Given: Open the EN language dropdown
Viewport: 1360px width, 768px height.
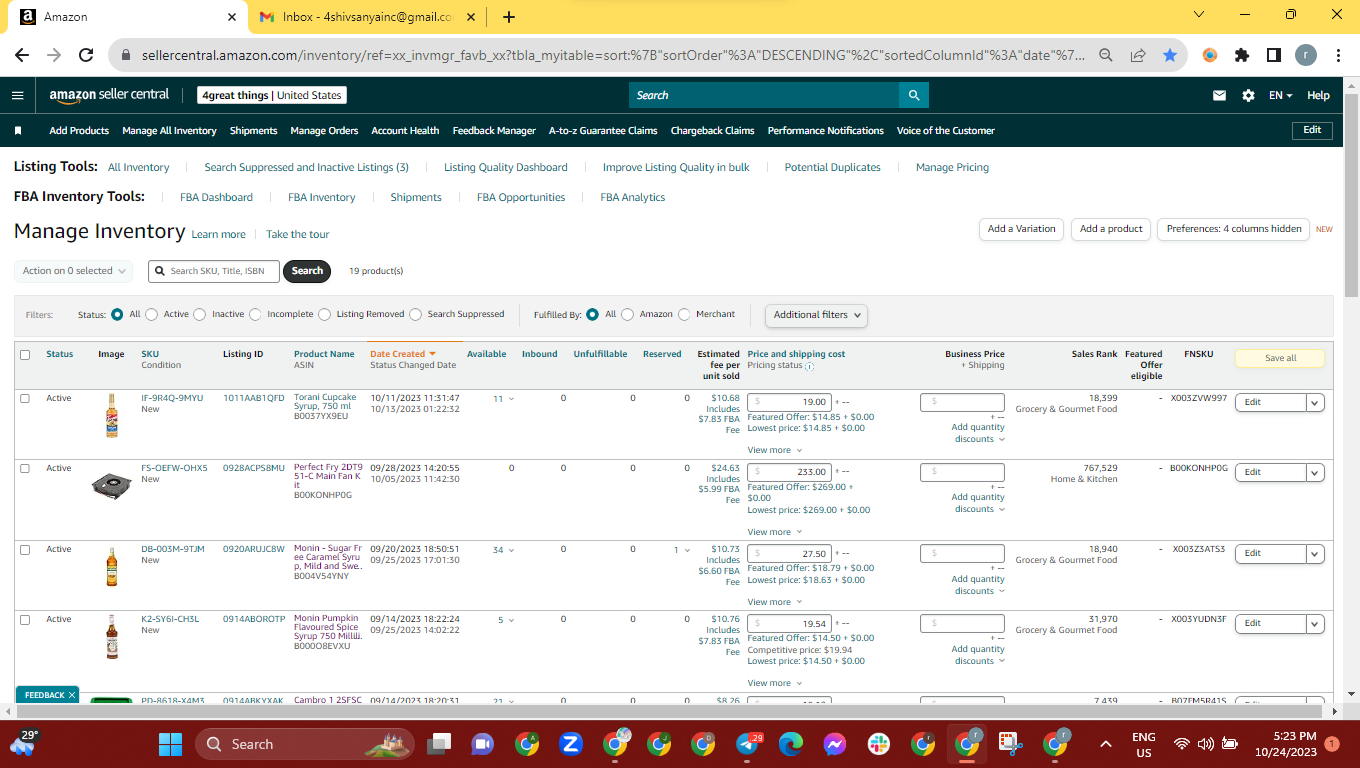Looking at the screenshot, I should coord(1280,95).
